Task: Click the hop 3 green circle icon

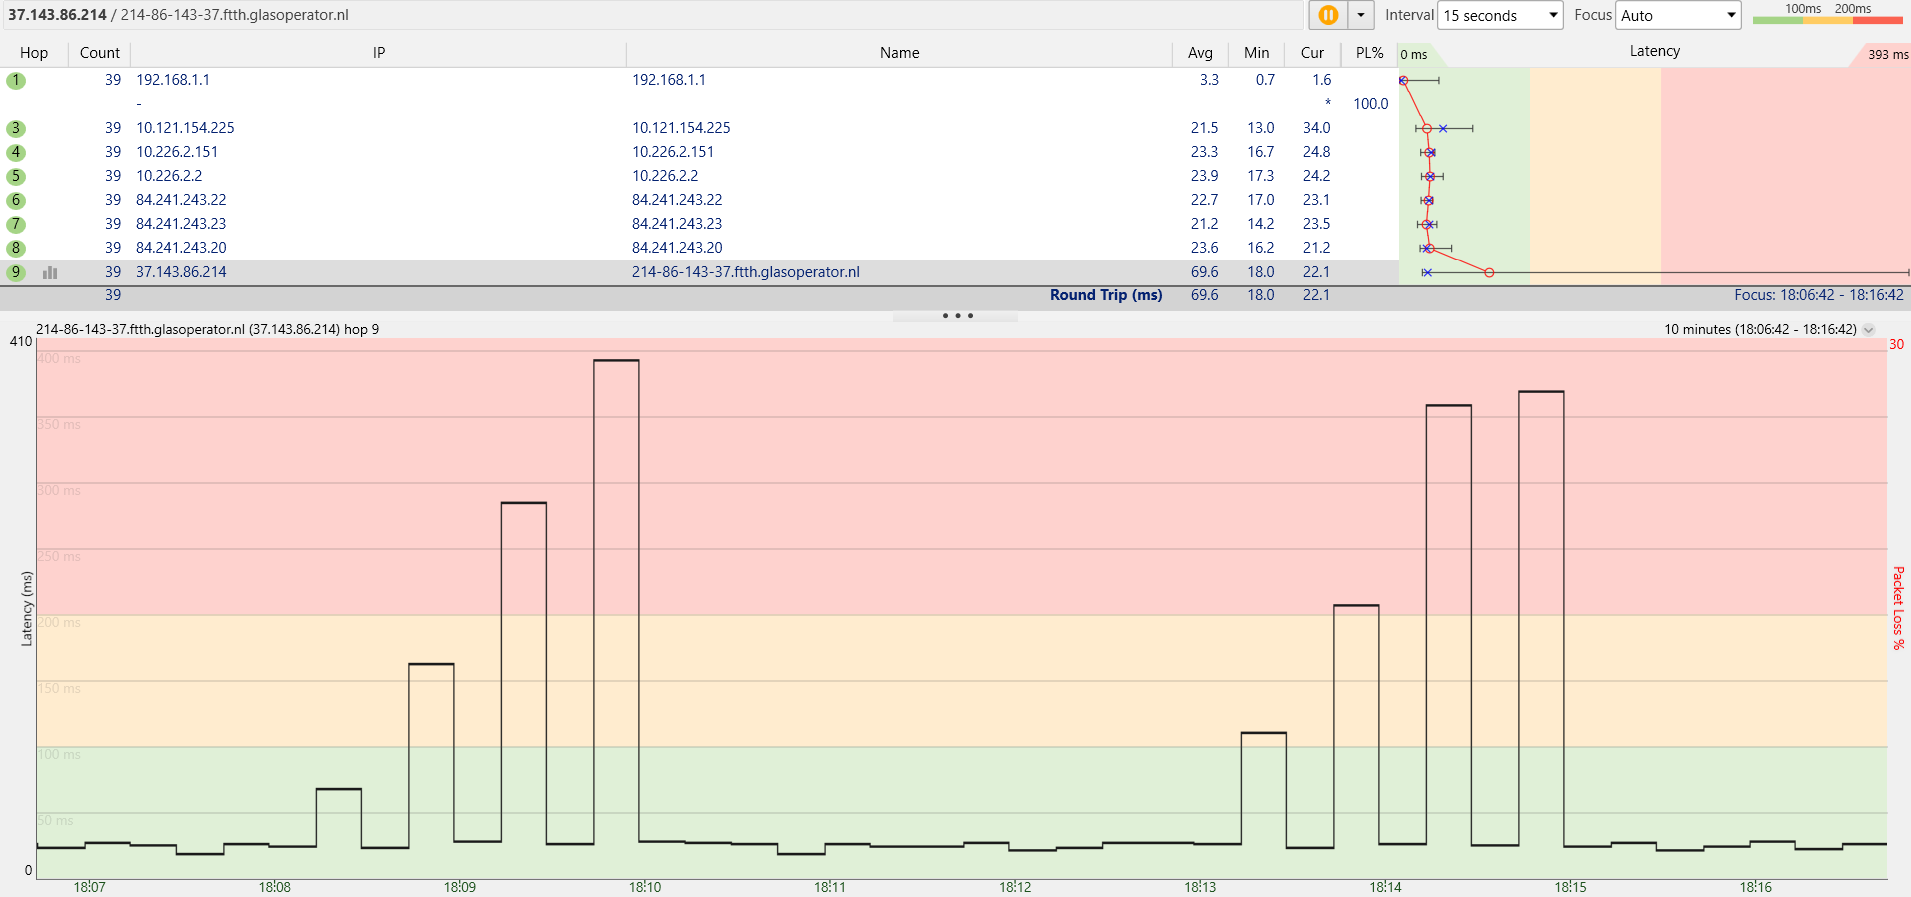Action: 16,128
